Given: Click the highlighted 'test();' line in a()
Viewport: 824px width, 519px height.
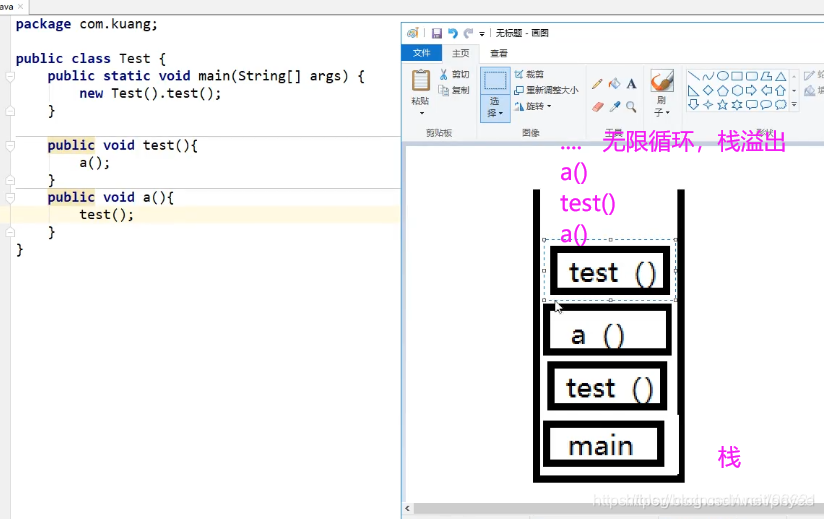Looking at the screenshot, I should pos(107,215).
